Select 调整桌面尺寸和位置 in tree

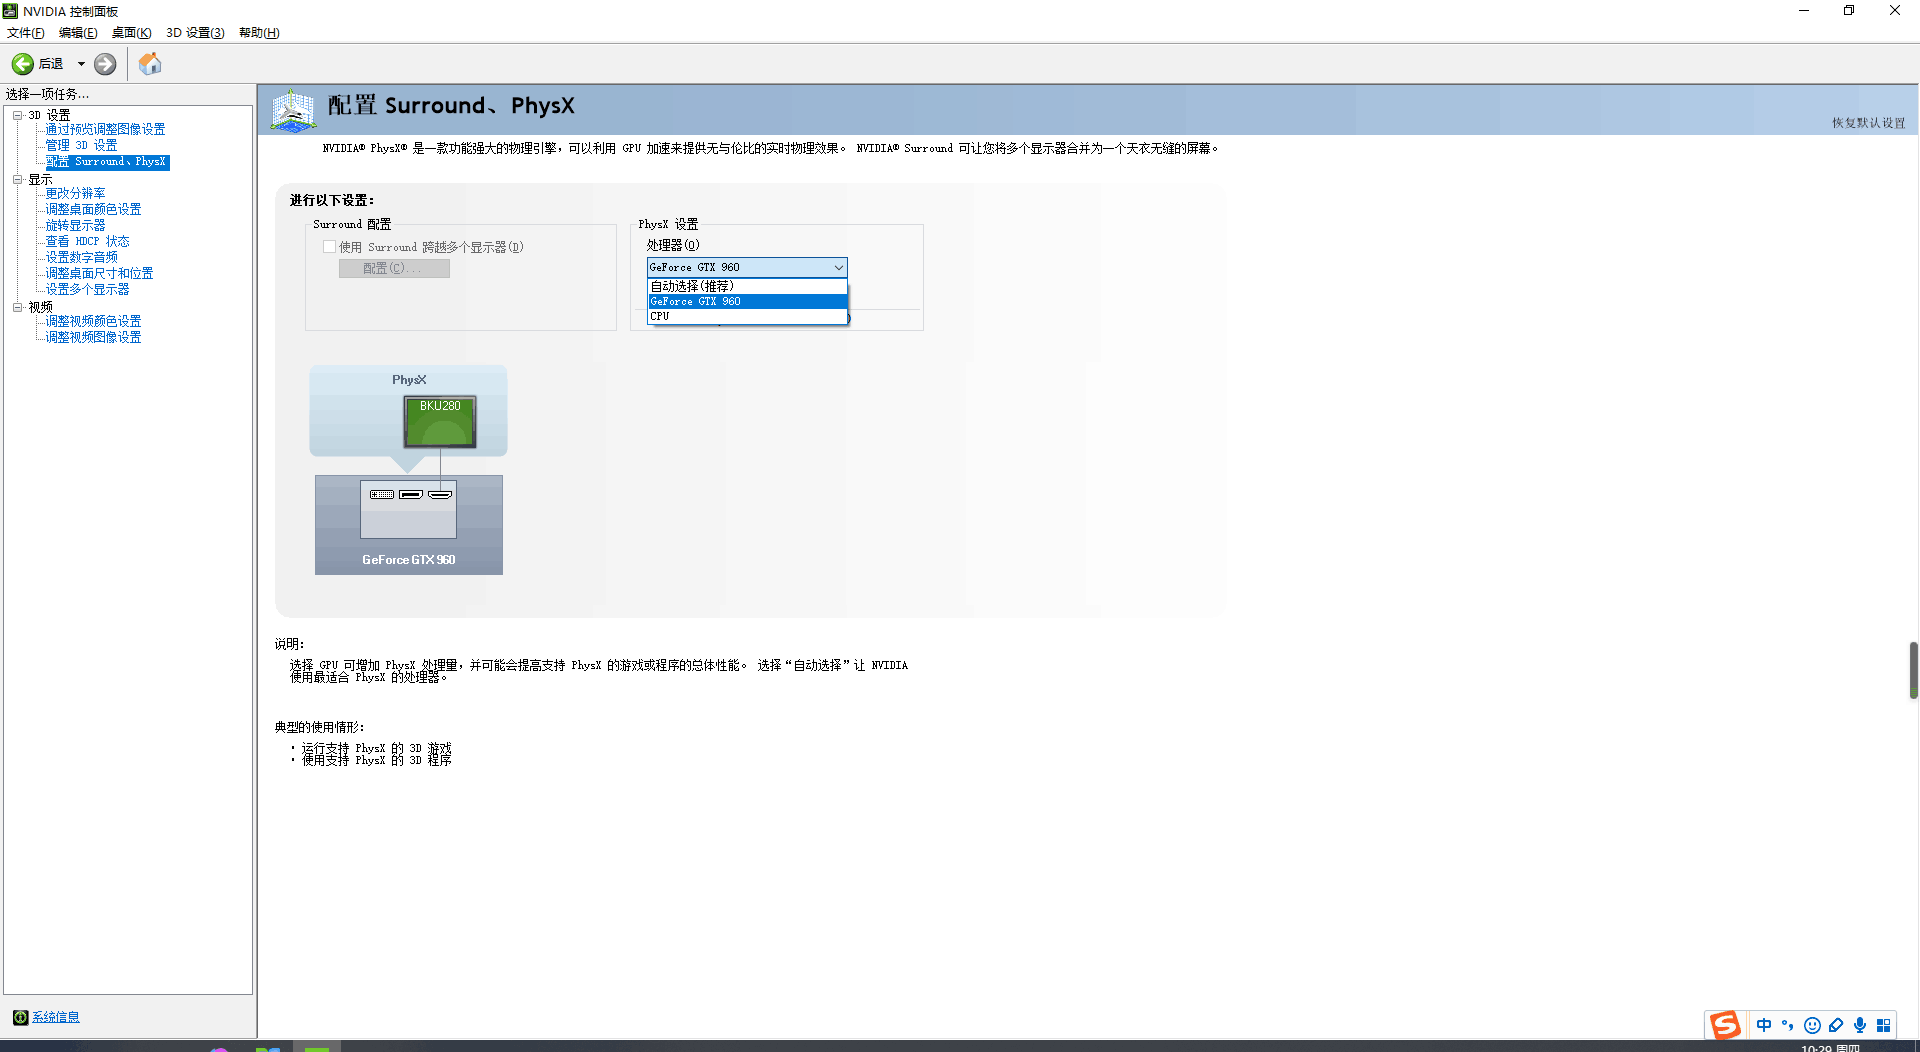[x=99, y=274]
